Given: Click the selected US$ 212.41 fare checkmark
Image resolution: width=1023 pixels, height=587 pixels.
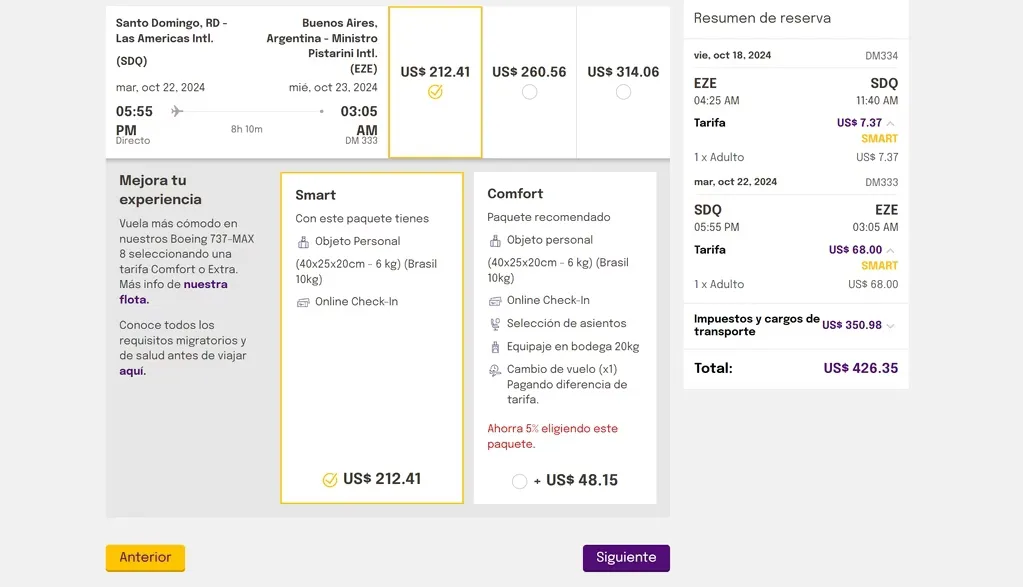Looking at the screenshot, I should [435, 92].
